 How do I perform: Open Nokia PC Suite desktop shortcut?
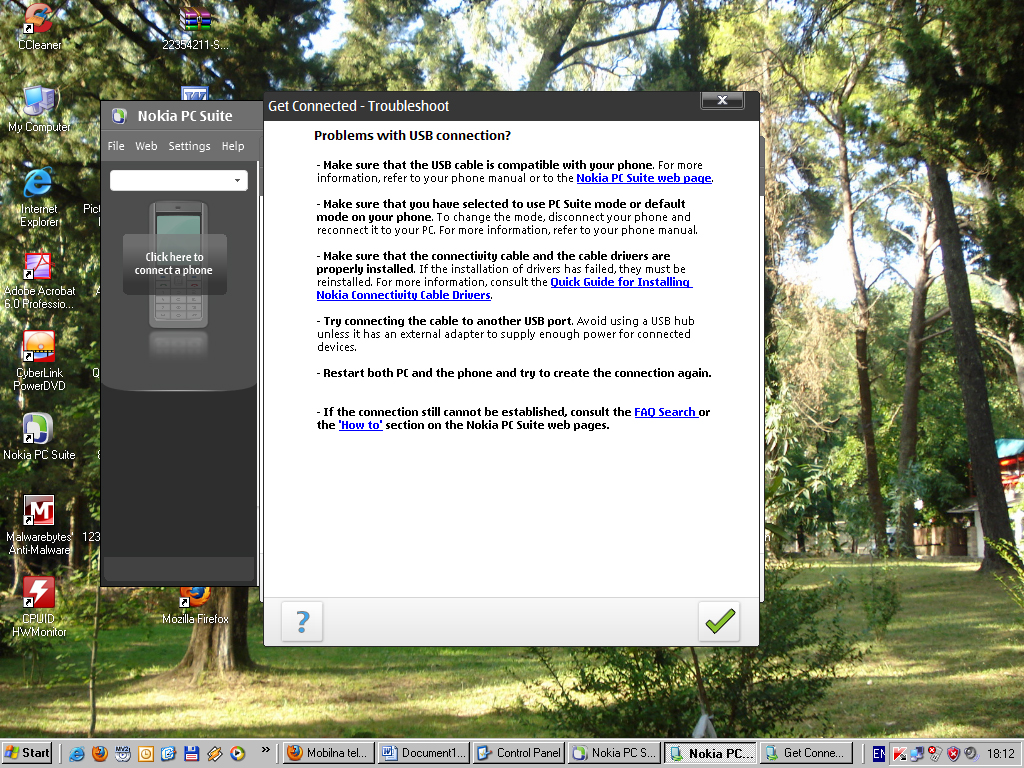(39, 436)
